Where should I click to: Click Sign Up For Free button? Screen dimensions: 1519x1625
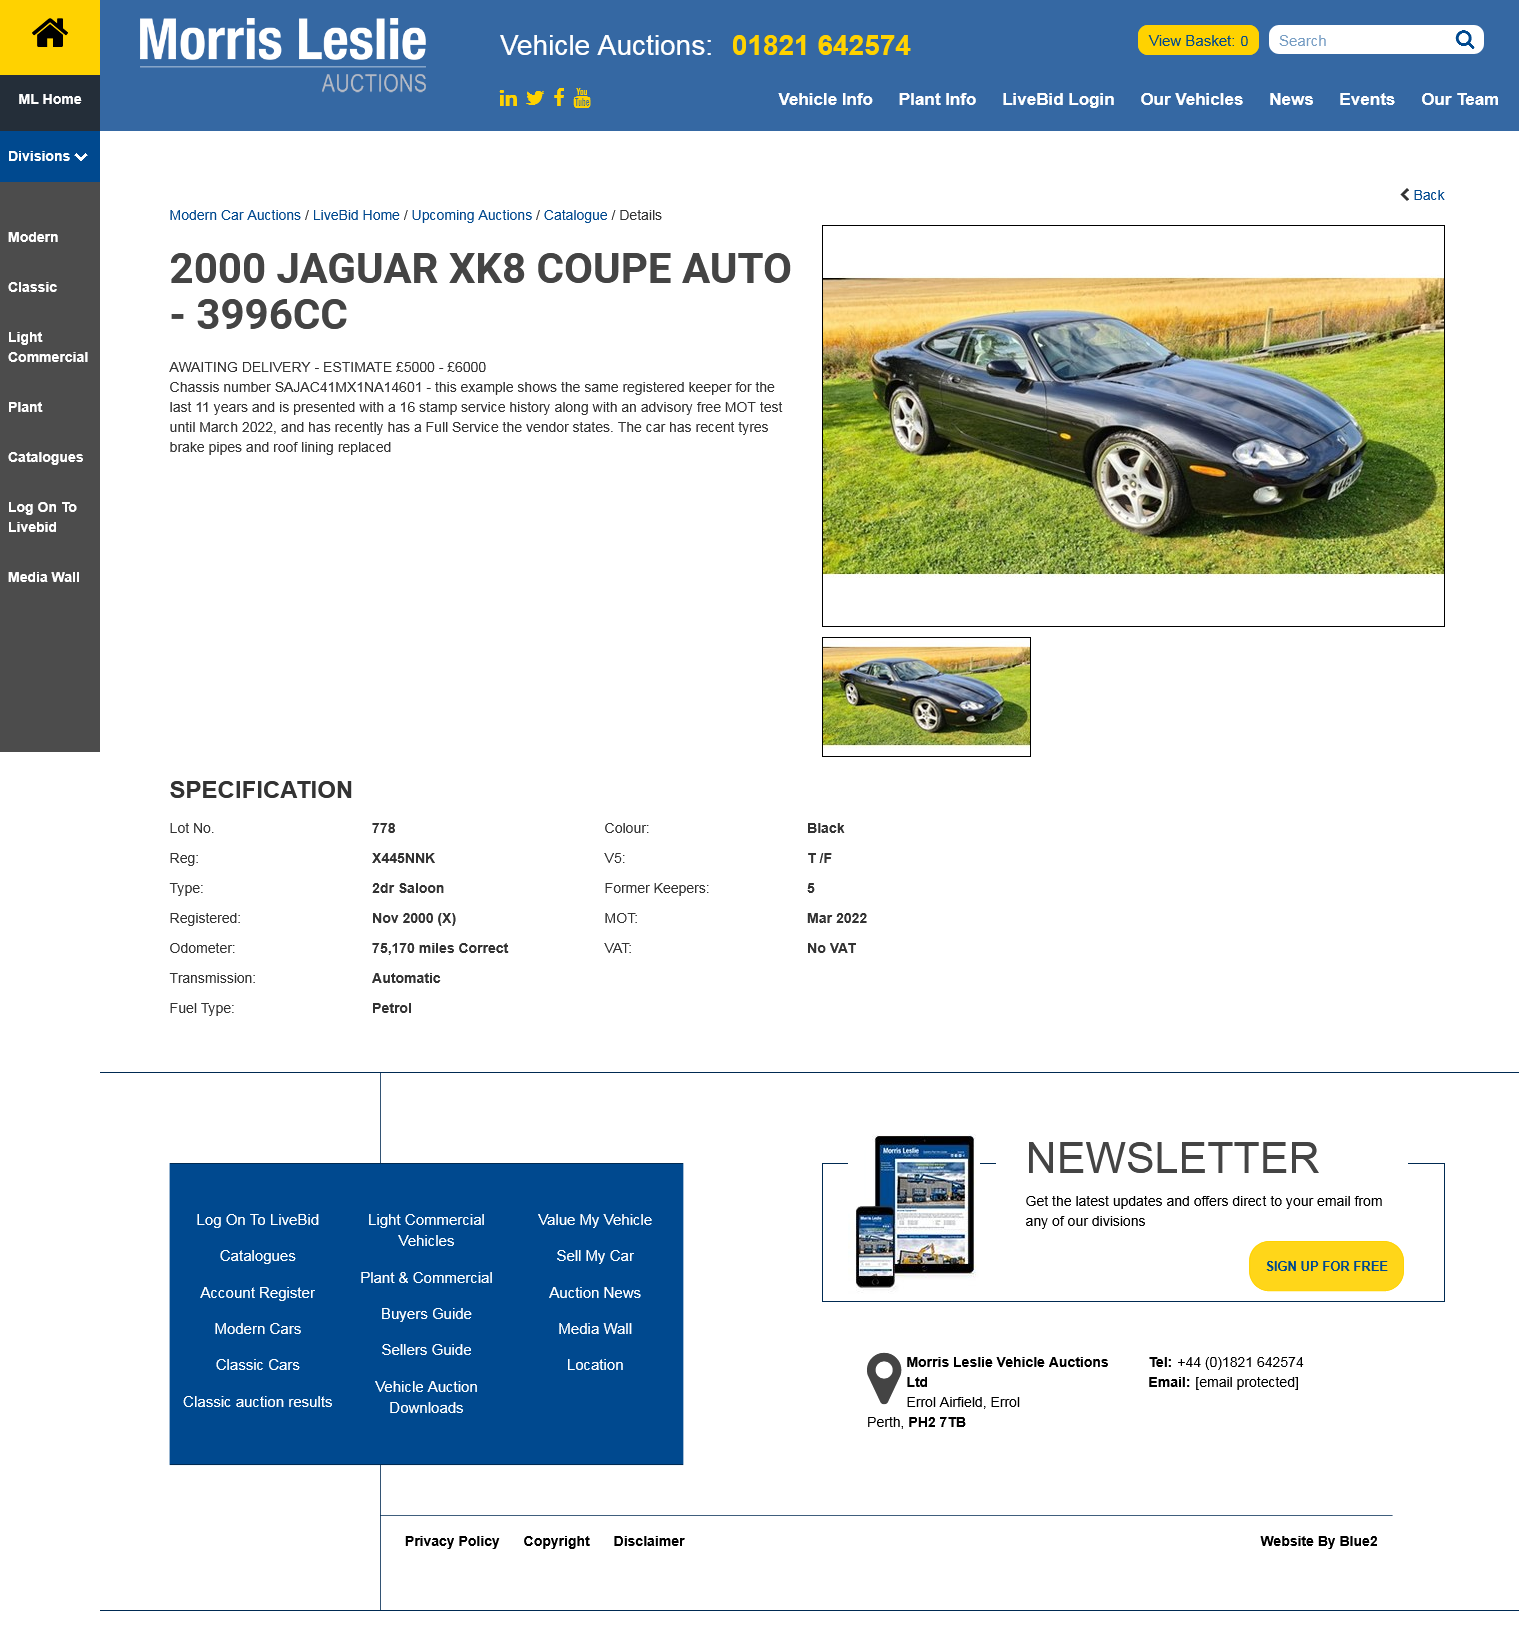click(x=1326, y=1266)
